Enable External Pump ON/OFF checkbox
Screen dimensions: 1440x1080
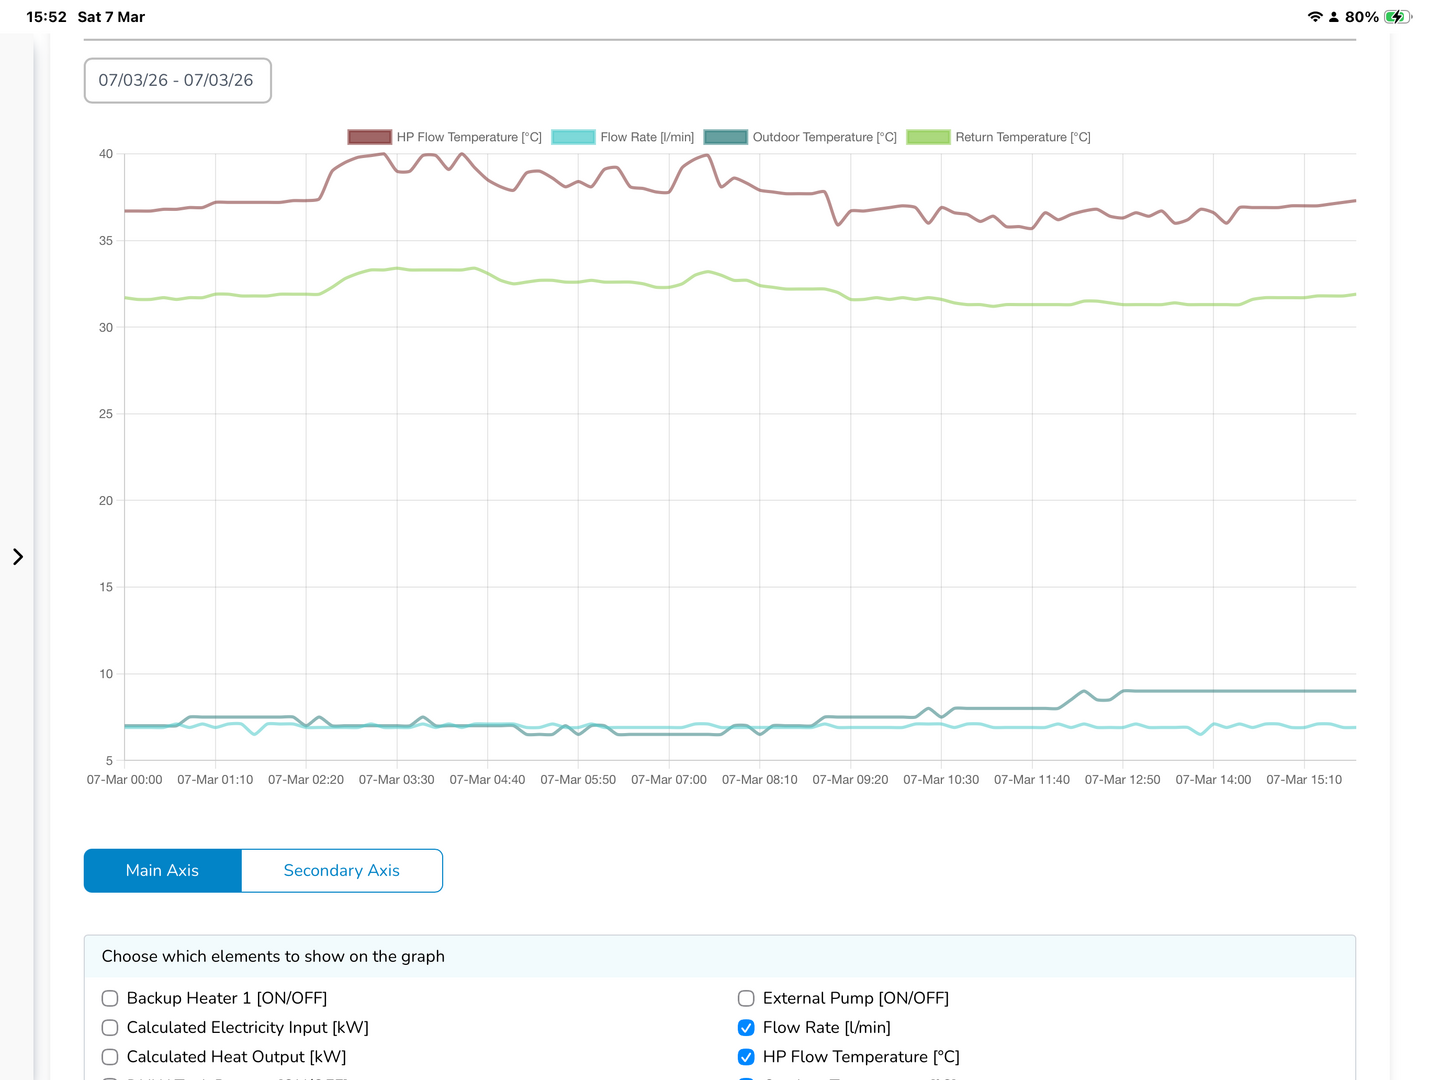[746, 998]
